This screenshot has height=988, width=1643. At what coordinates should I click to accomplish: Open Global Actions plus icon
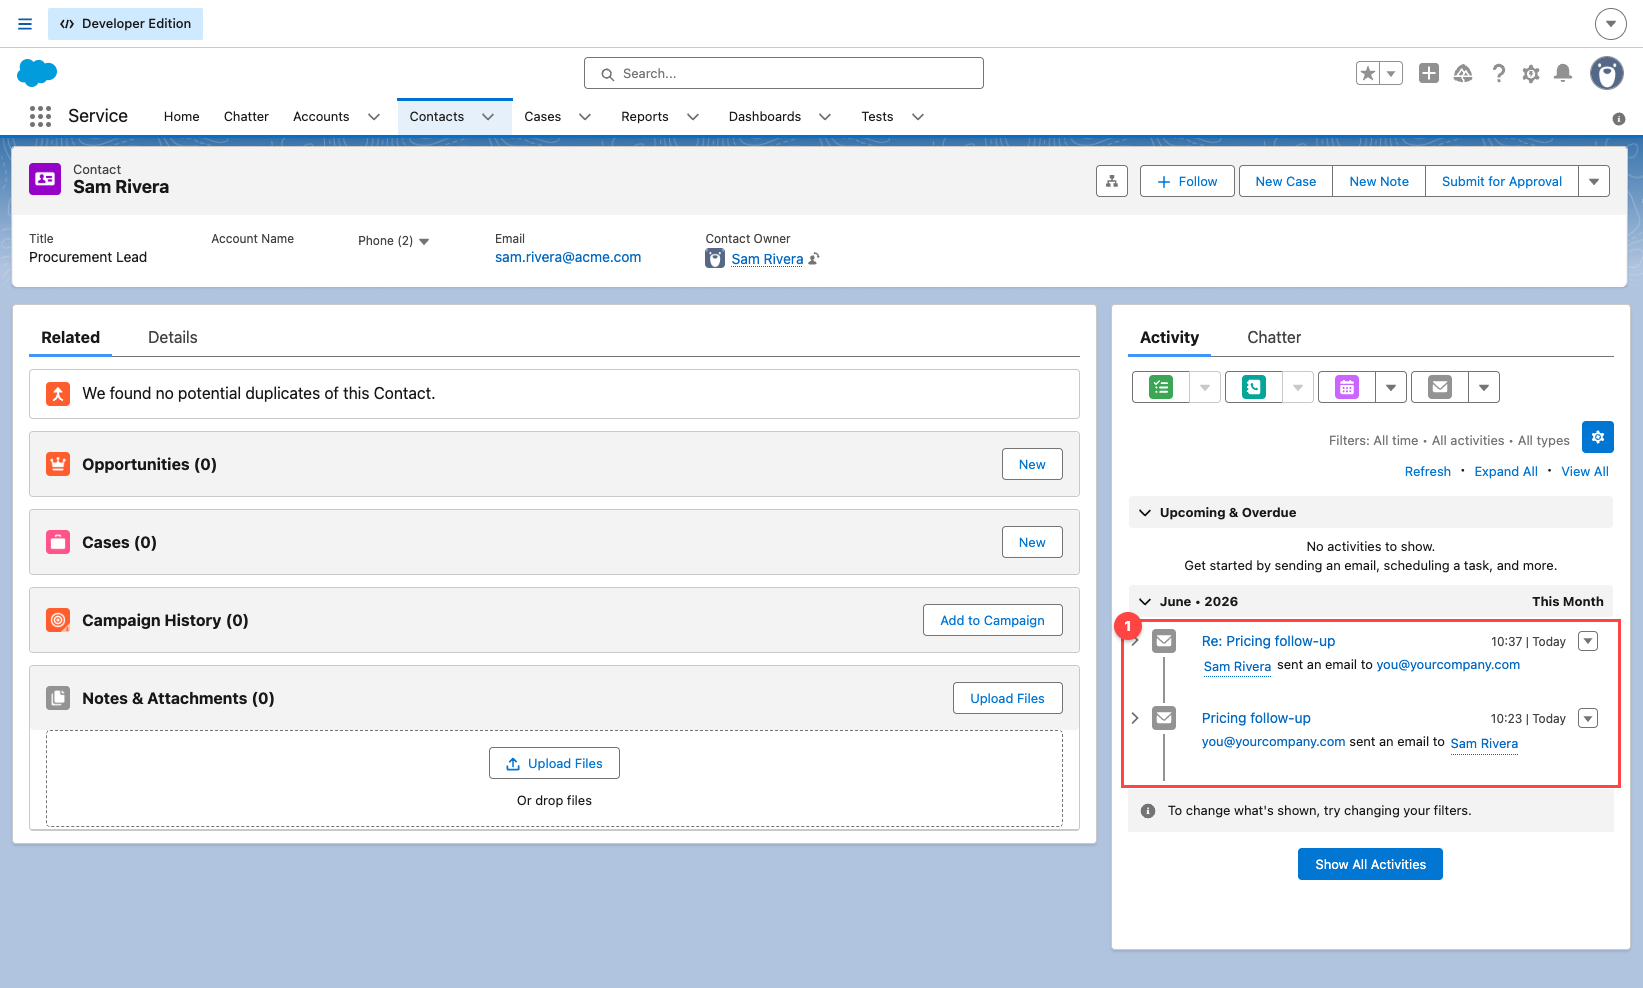tap(1429, 73)
